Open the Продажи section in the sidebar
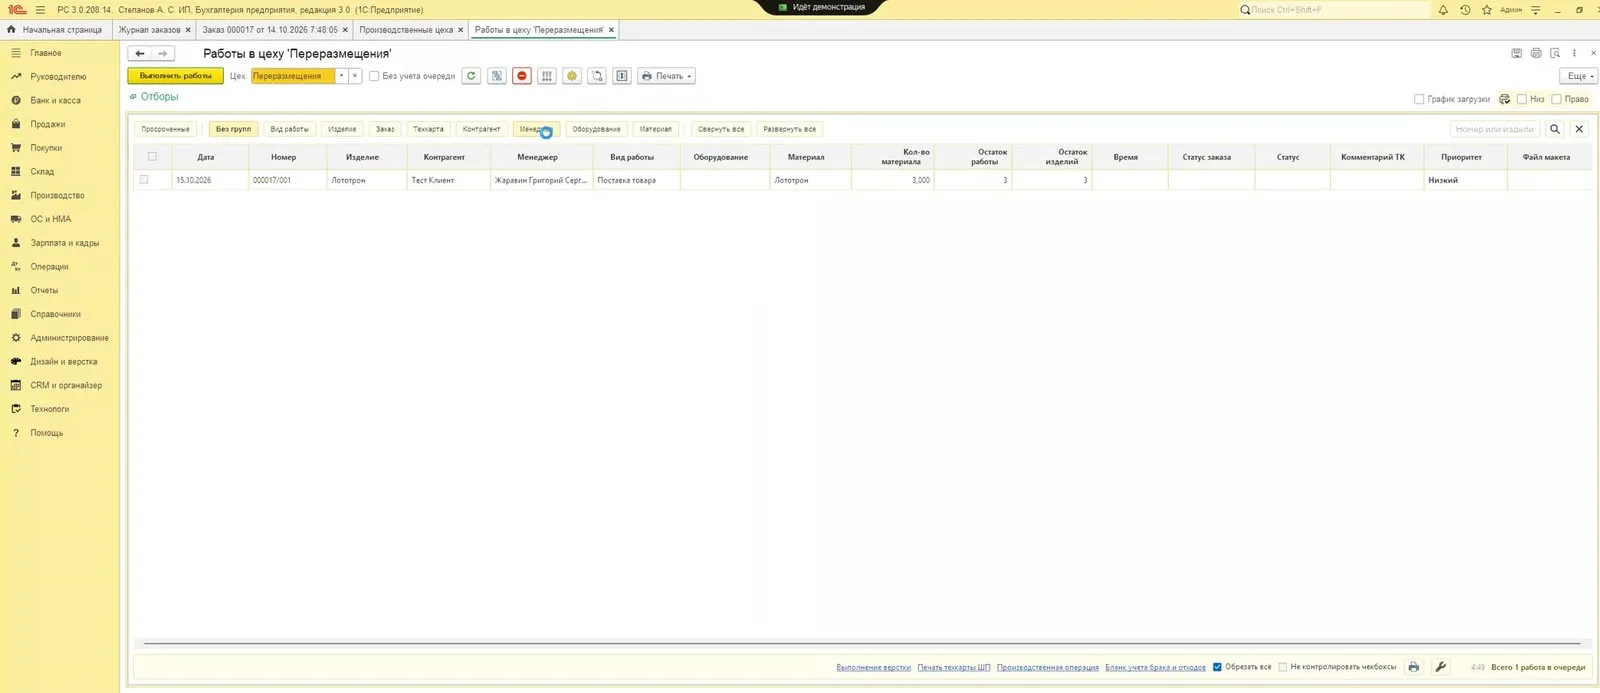 [48, 124]
